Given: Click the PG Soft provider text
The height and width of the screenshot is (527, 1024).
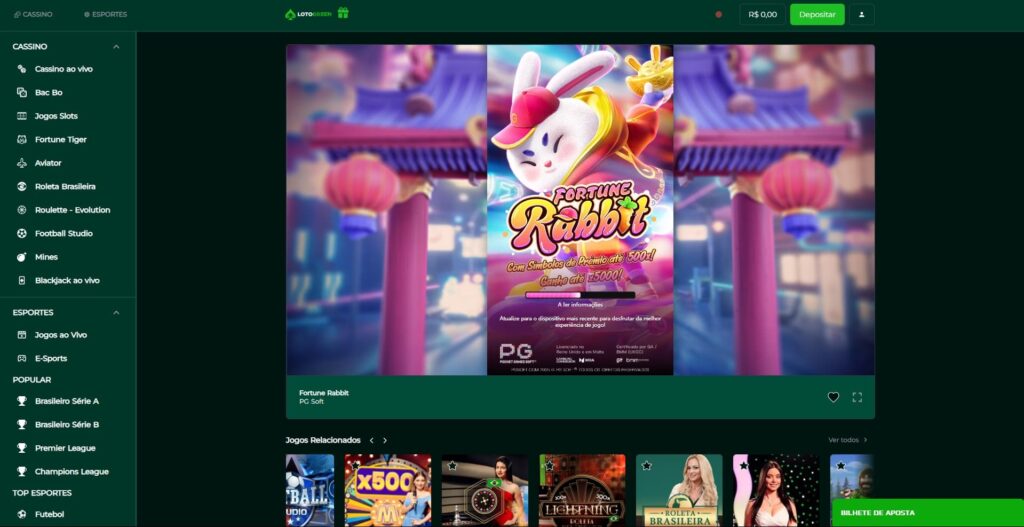Looking at the screenshot, I should tap(312, 402).
